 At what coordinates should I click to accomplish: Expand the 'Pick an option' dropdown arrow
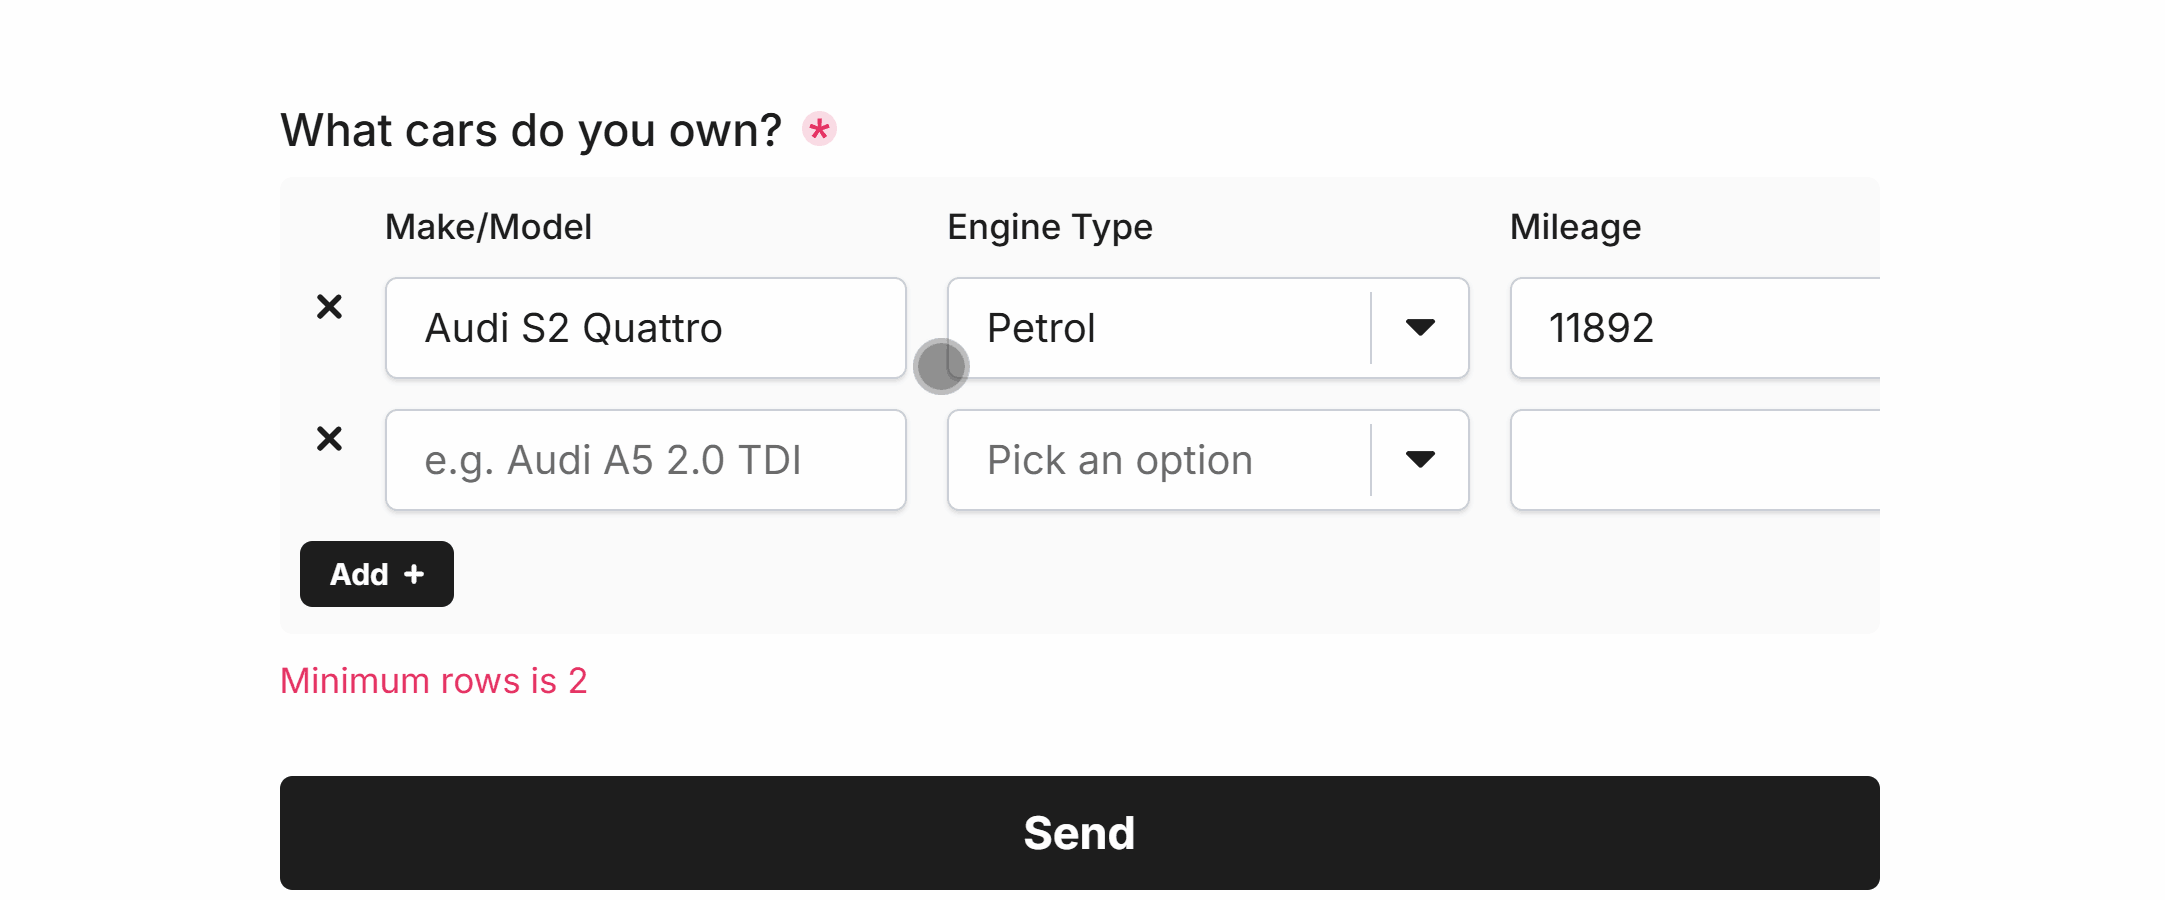click(x=1420, y=460)
